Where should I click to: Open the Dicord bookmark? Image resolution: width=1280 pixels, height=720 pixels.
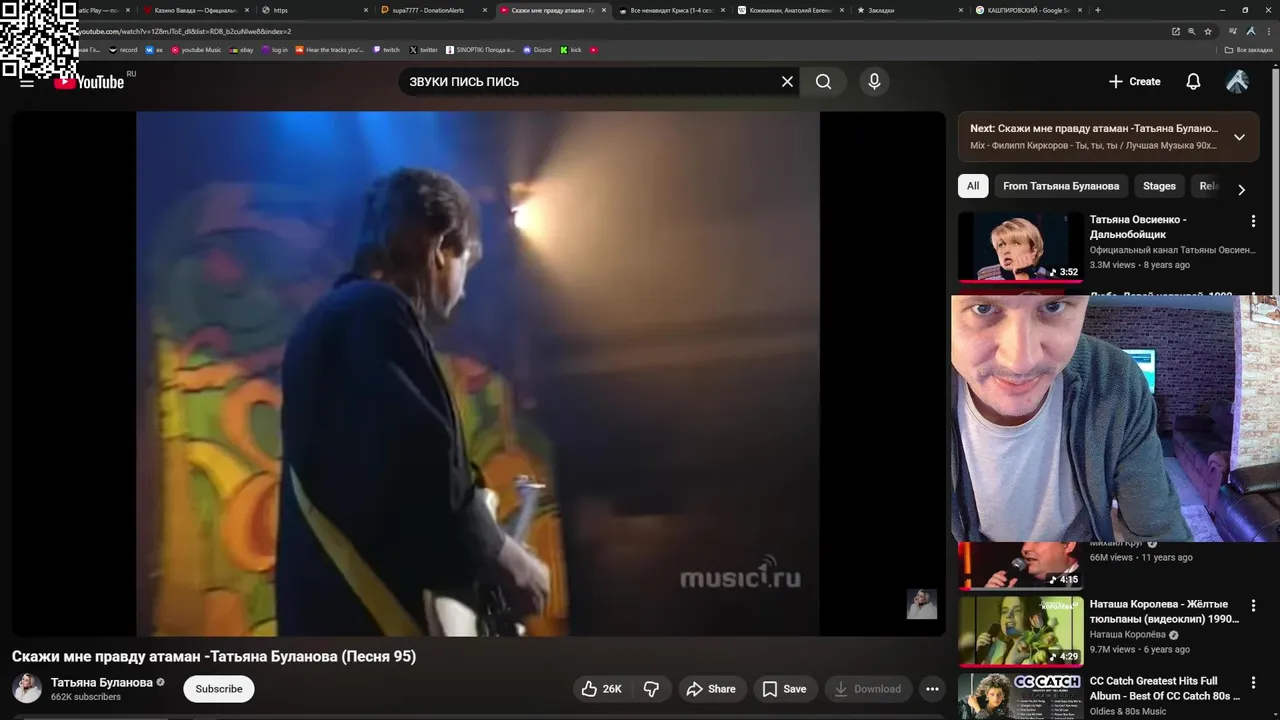pos(538,50)
